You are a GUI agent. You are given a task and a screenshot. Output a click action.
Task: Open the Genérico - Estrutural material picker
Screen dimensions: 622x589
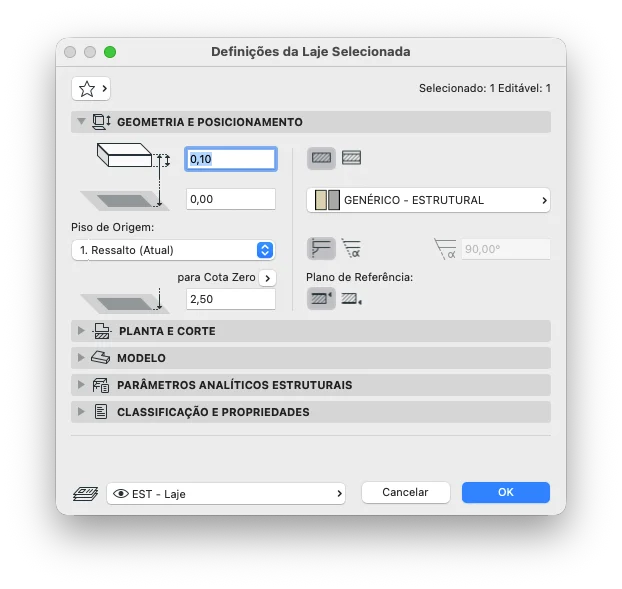[428, 200]
